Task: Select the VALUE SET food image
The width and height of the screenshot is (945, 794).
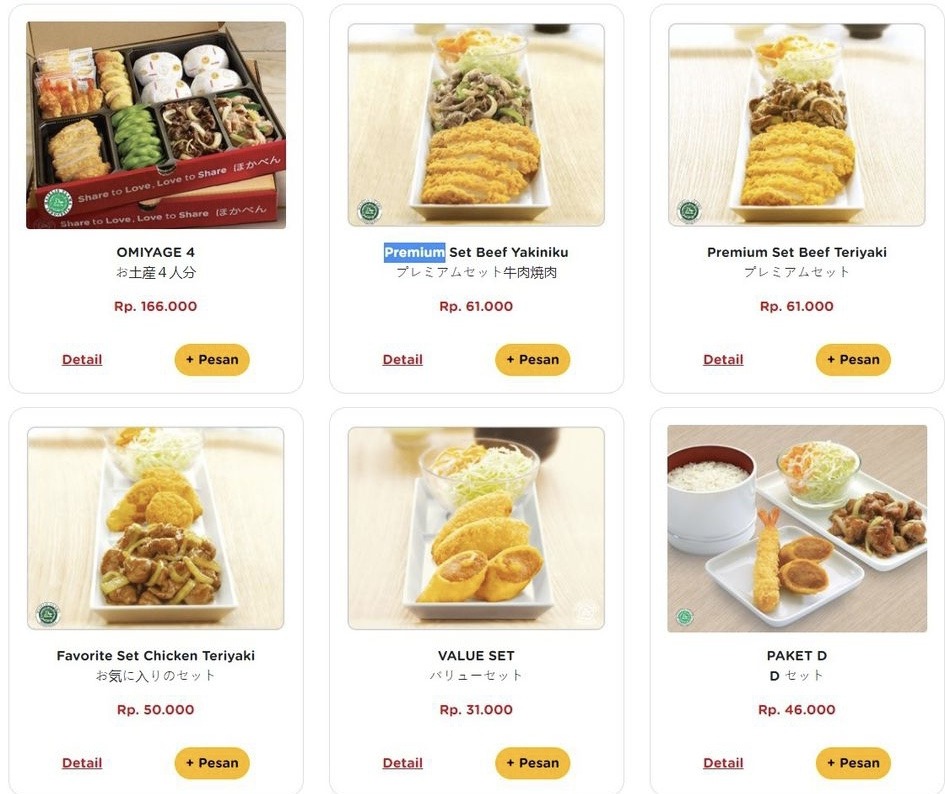Action: (x=476, y=528)
